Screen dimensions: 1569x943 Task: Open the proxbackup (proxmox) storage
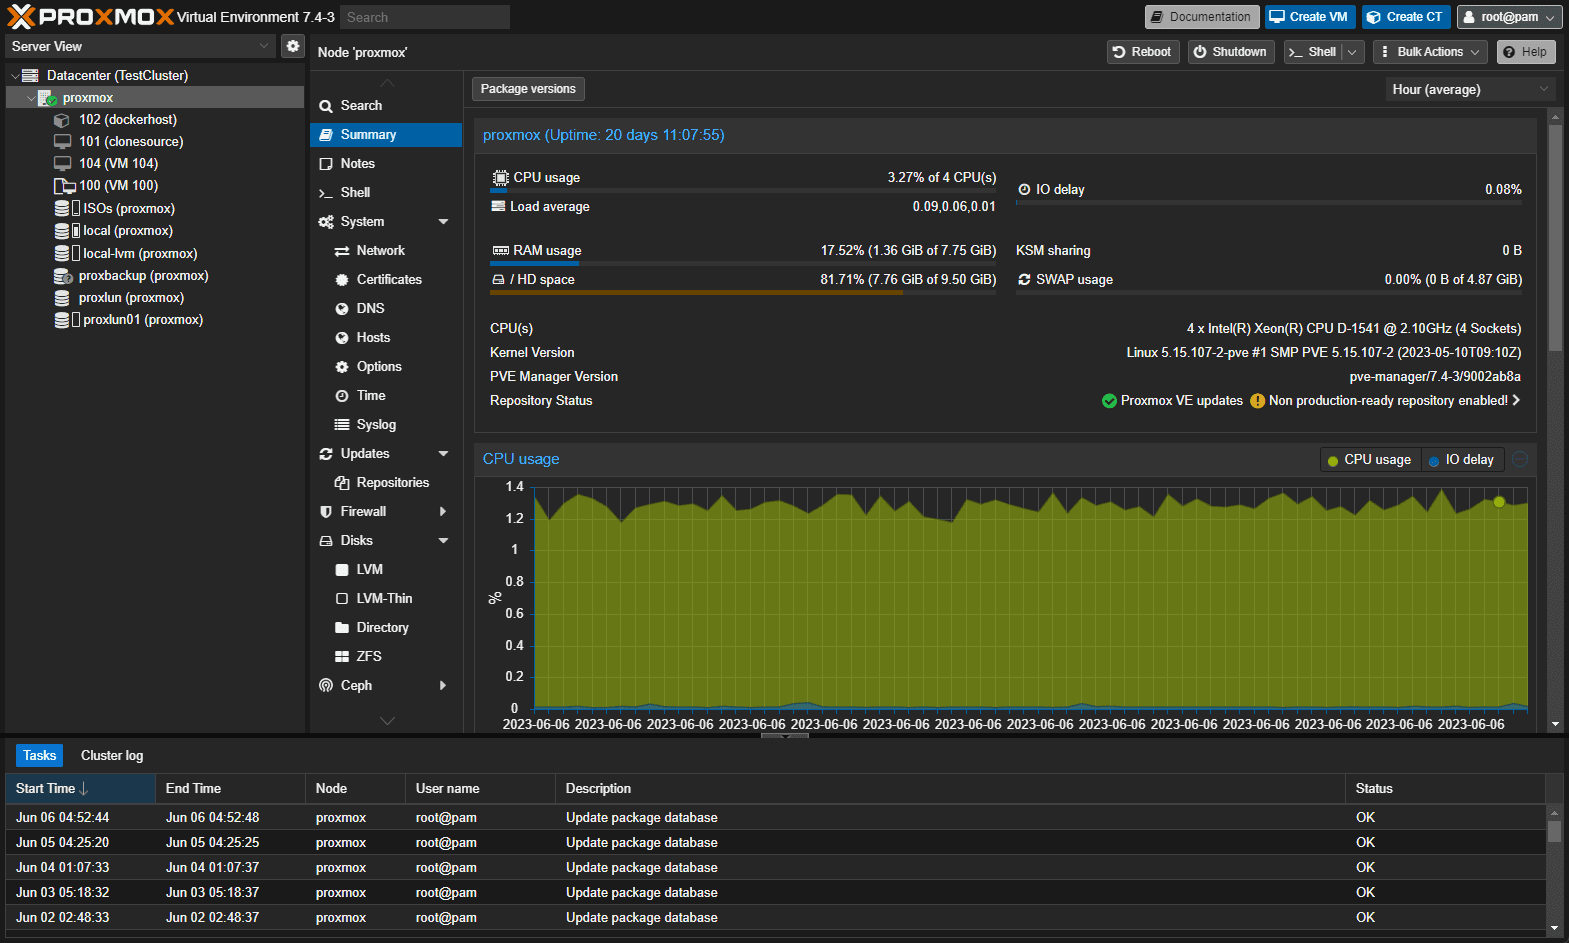(x=143, y=276)
